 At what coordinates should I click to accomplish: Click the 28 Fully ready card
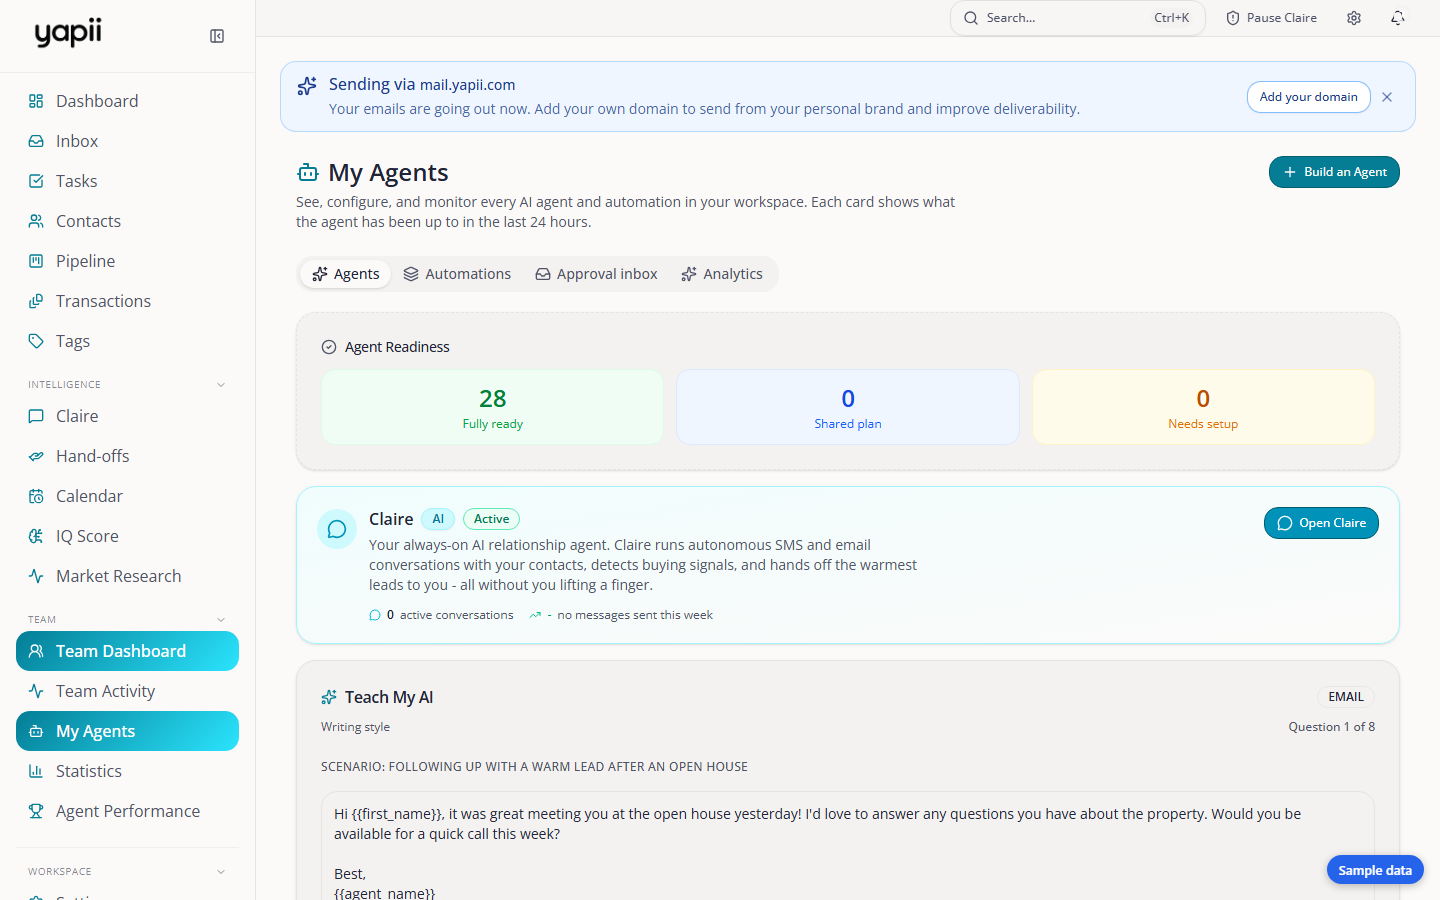(x=492, y=407)
